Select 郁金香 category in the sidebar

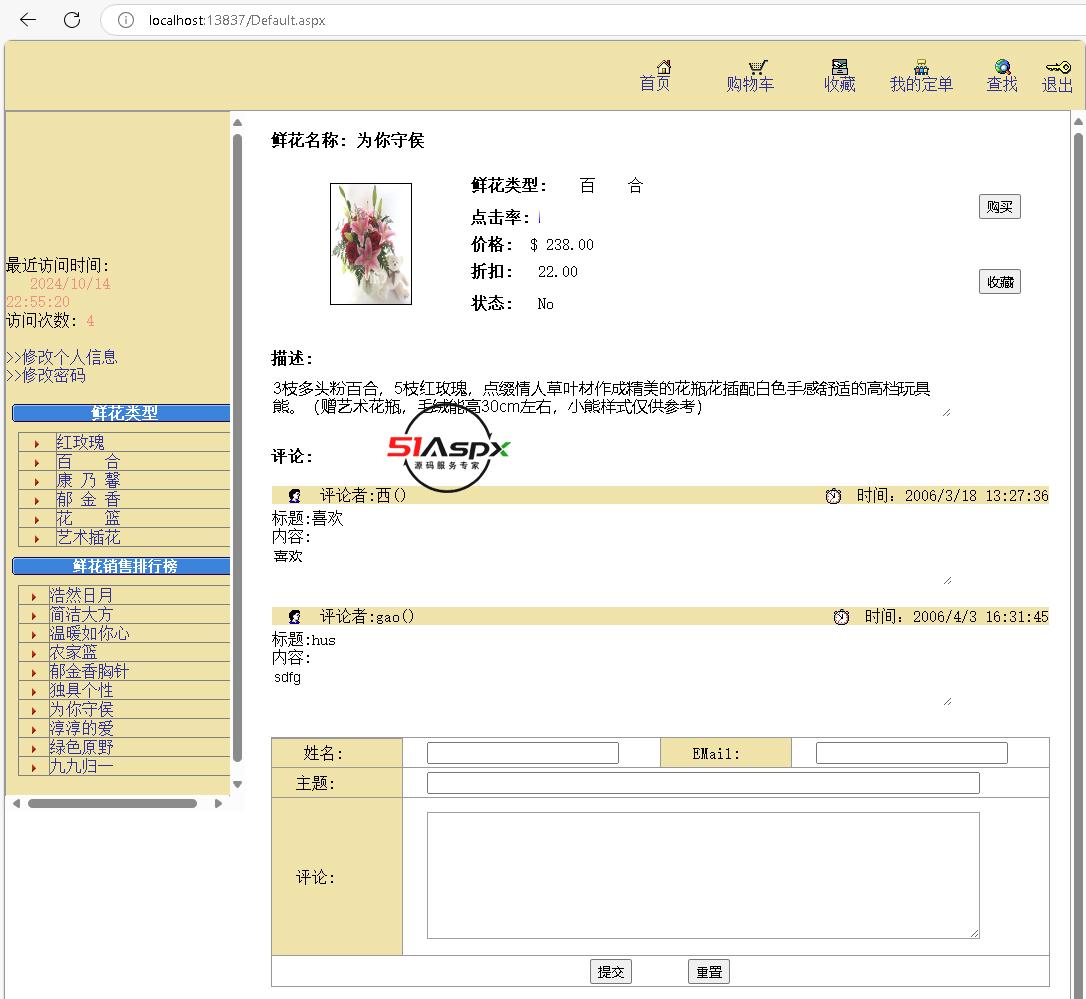pyautogui.click(x=88, y=499)
